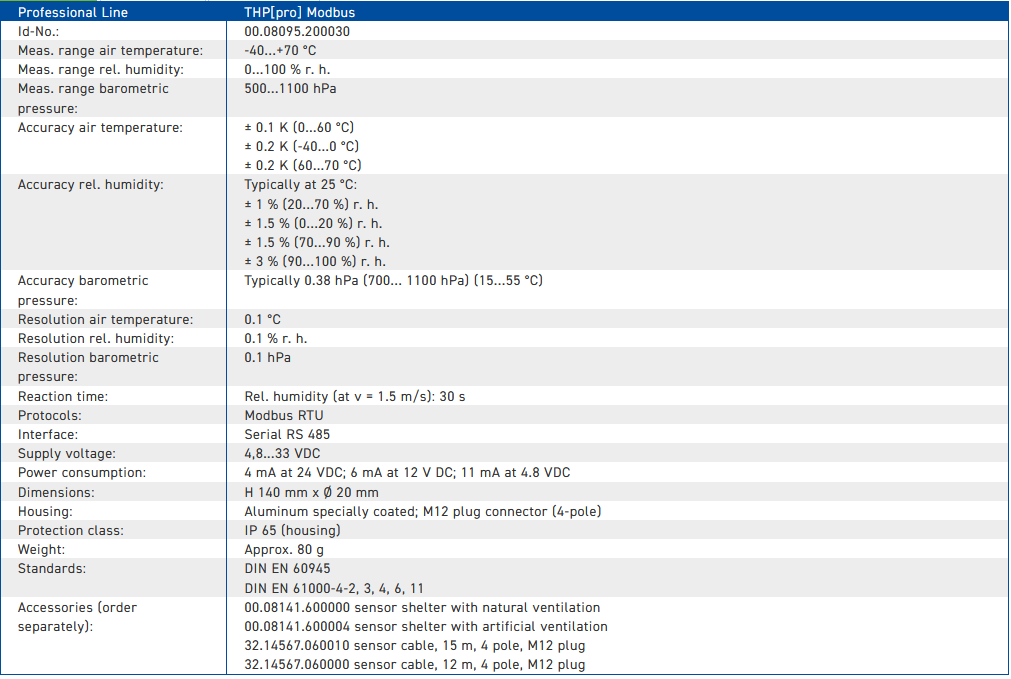Click the 'Power consumption:' label
The height and width of the screenshot is (679, 1011).
point(82,473)
